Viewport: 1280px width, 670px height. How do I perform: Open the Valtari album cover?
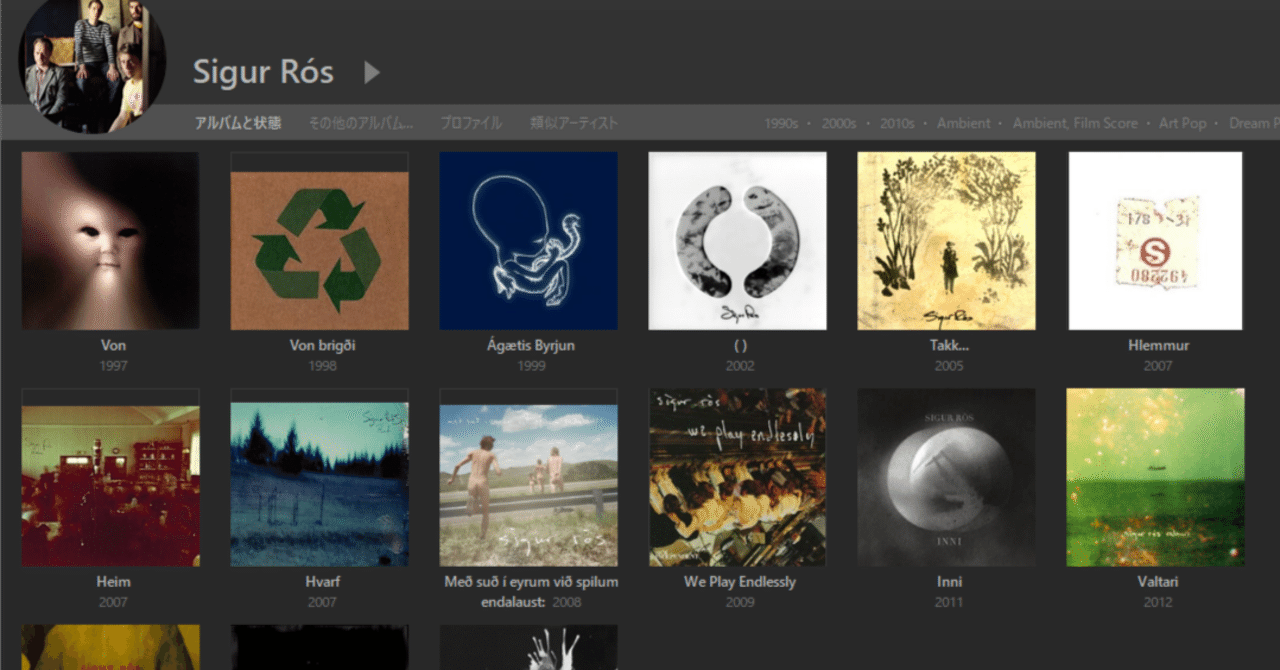tap(1156, 476)
